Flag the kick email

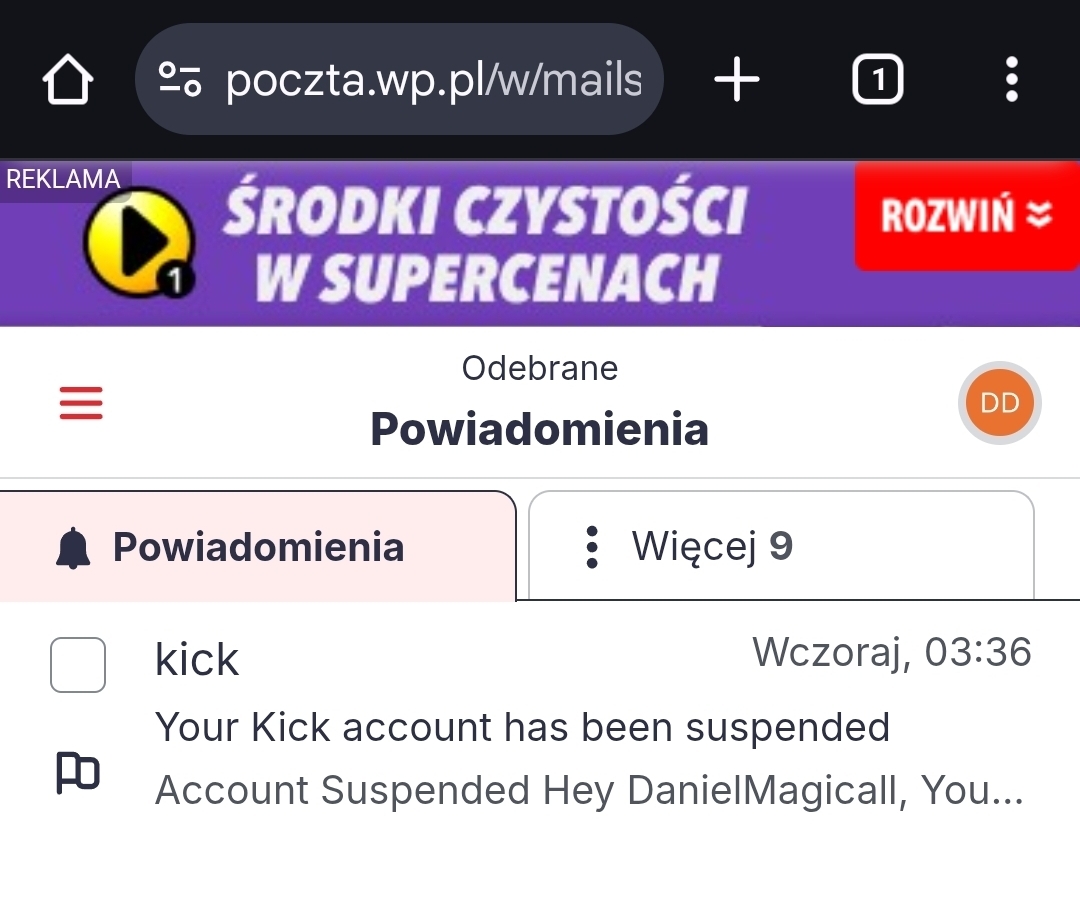(77, 773)
